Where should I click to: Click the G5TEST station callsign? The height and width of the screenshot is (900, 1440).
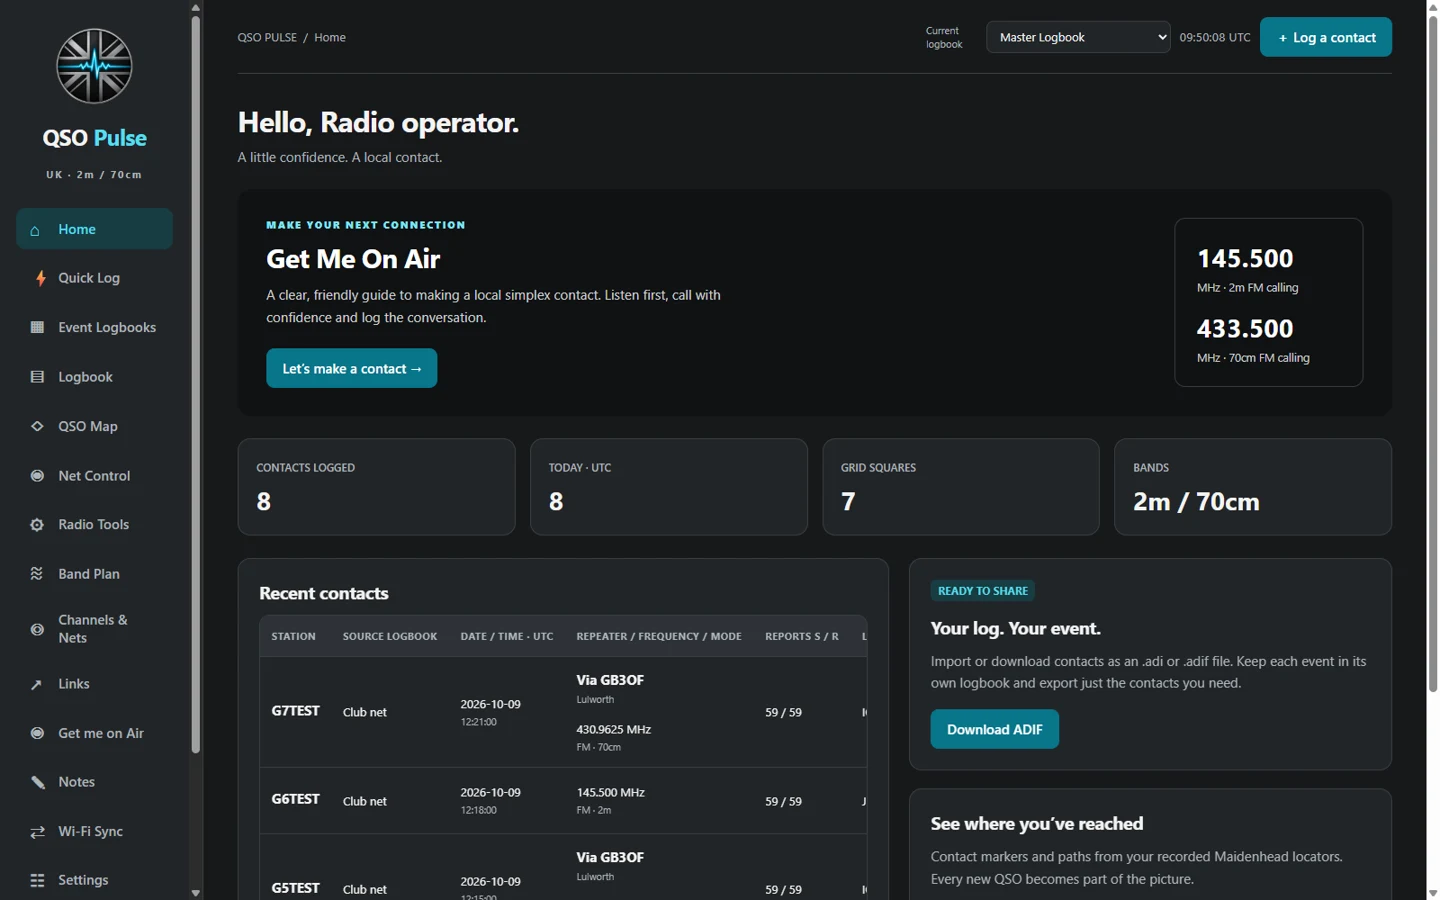pyautogui.click(x=295, y=888)
